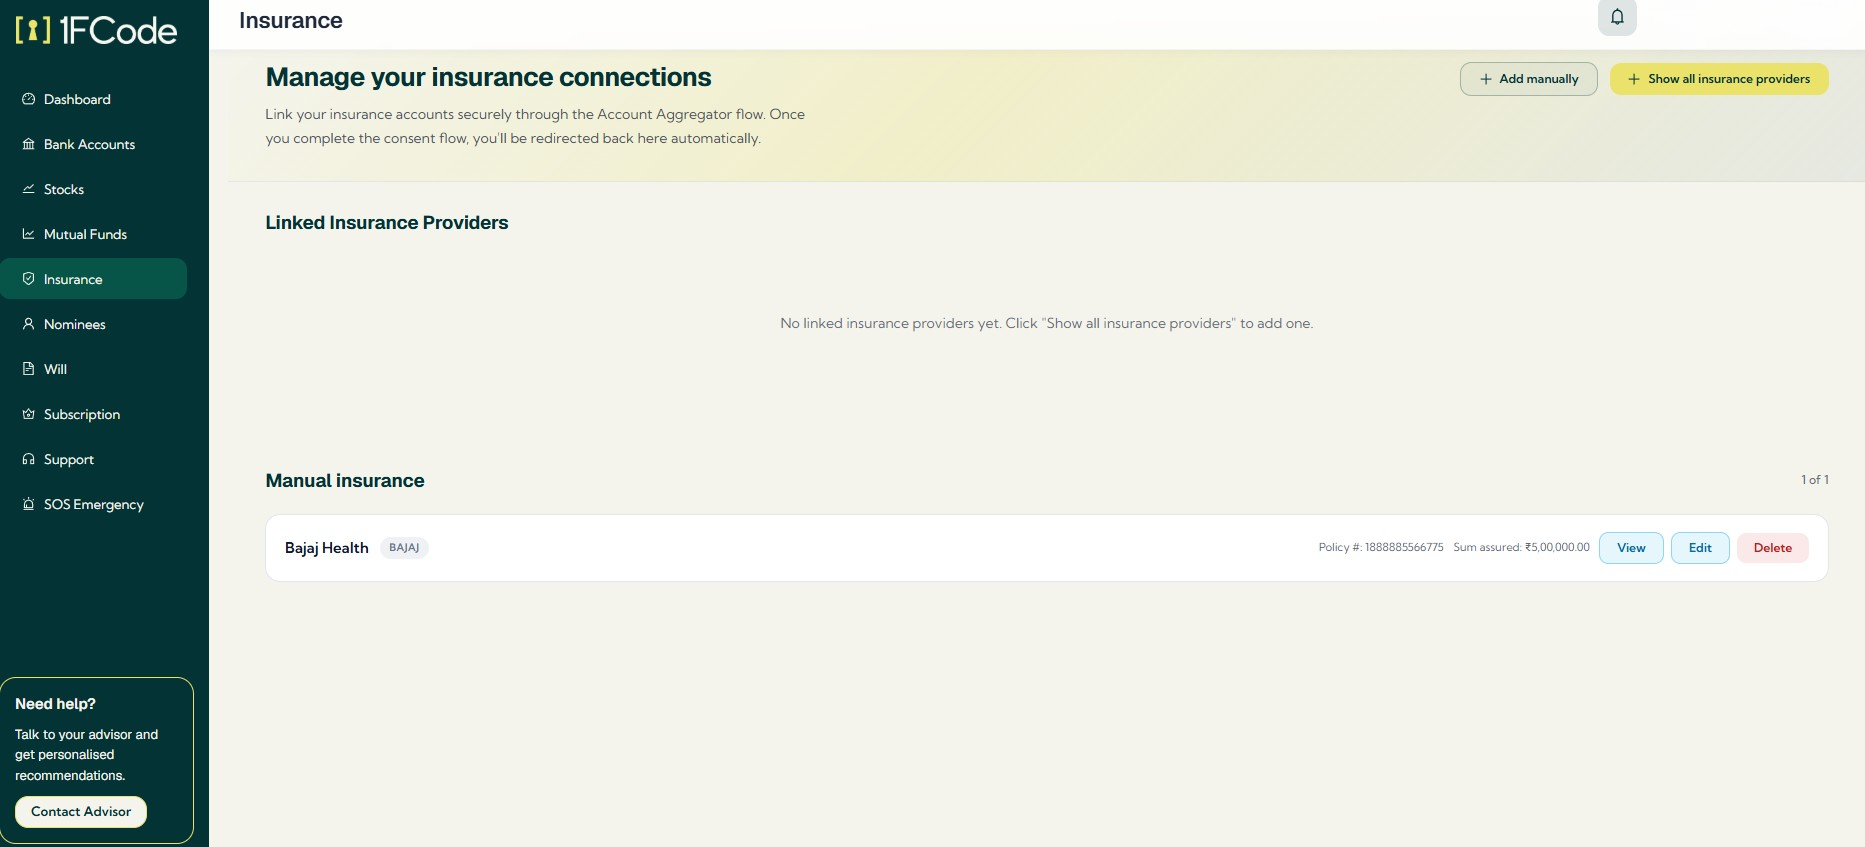Image resolution: width=1865 pixels, height=847 pixels.
Task: Select Insurance in the sidebar
Action: (94, 279)
